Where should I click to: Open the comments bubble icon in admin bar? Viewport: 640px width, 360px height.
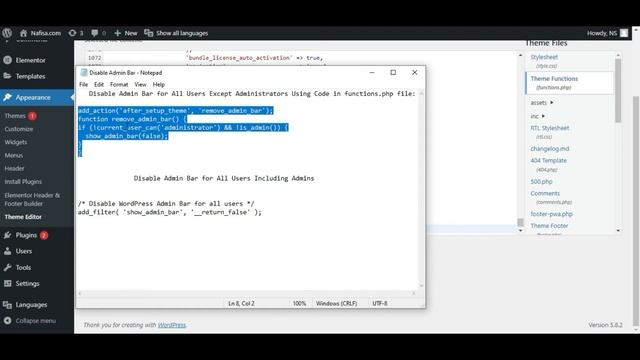coord(94,33)
